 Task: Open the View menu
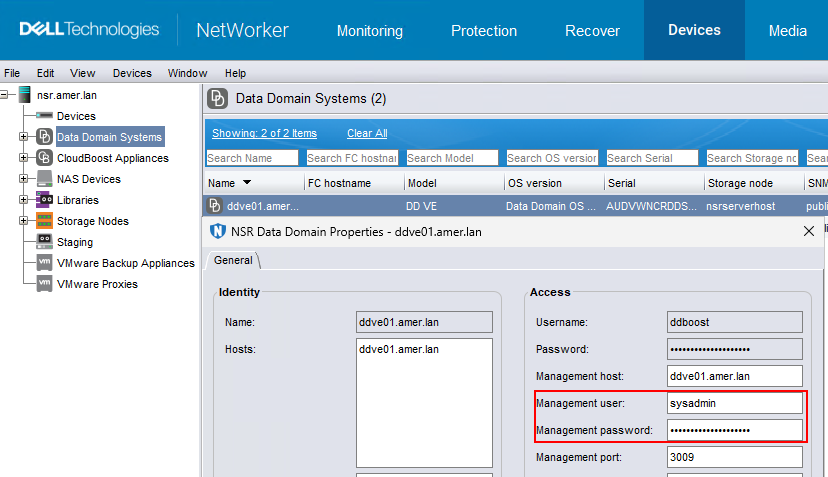(82, 73)
